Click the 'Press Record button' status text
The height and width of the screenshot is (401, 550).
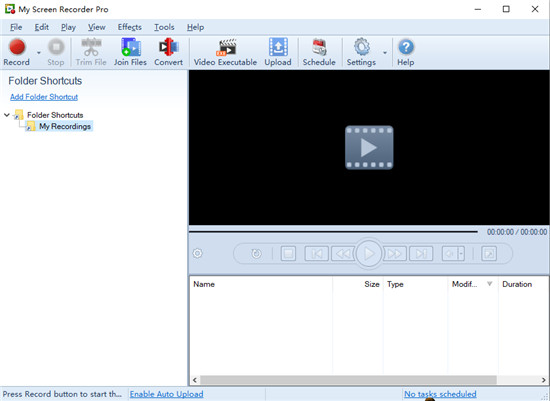62,394
